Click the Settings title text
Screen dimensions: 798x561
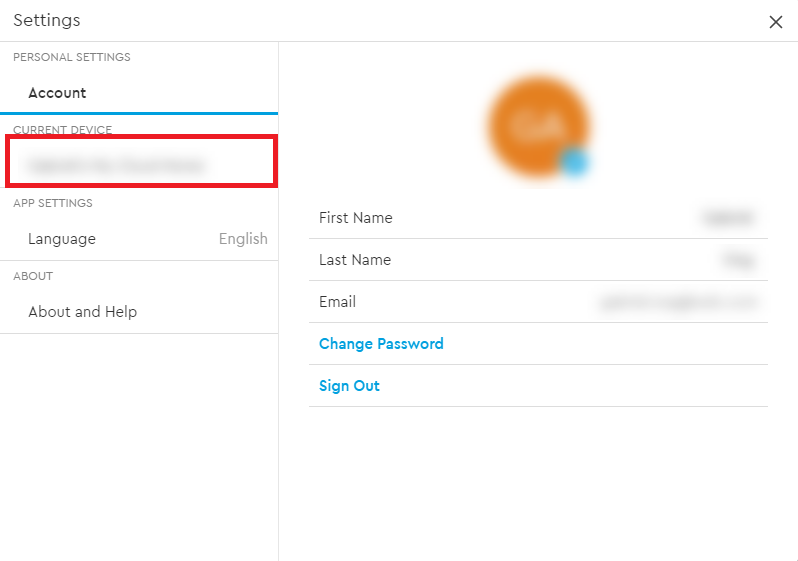47,20
